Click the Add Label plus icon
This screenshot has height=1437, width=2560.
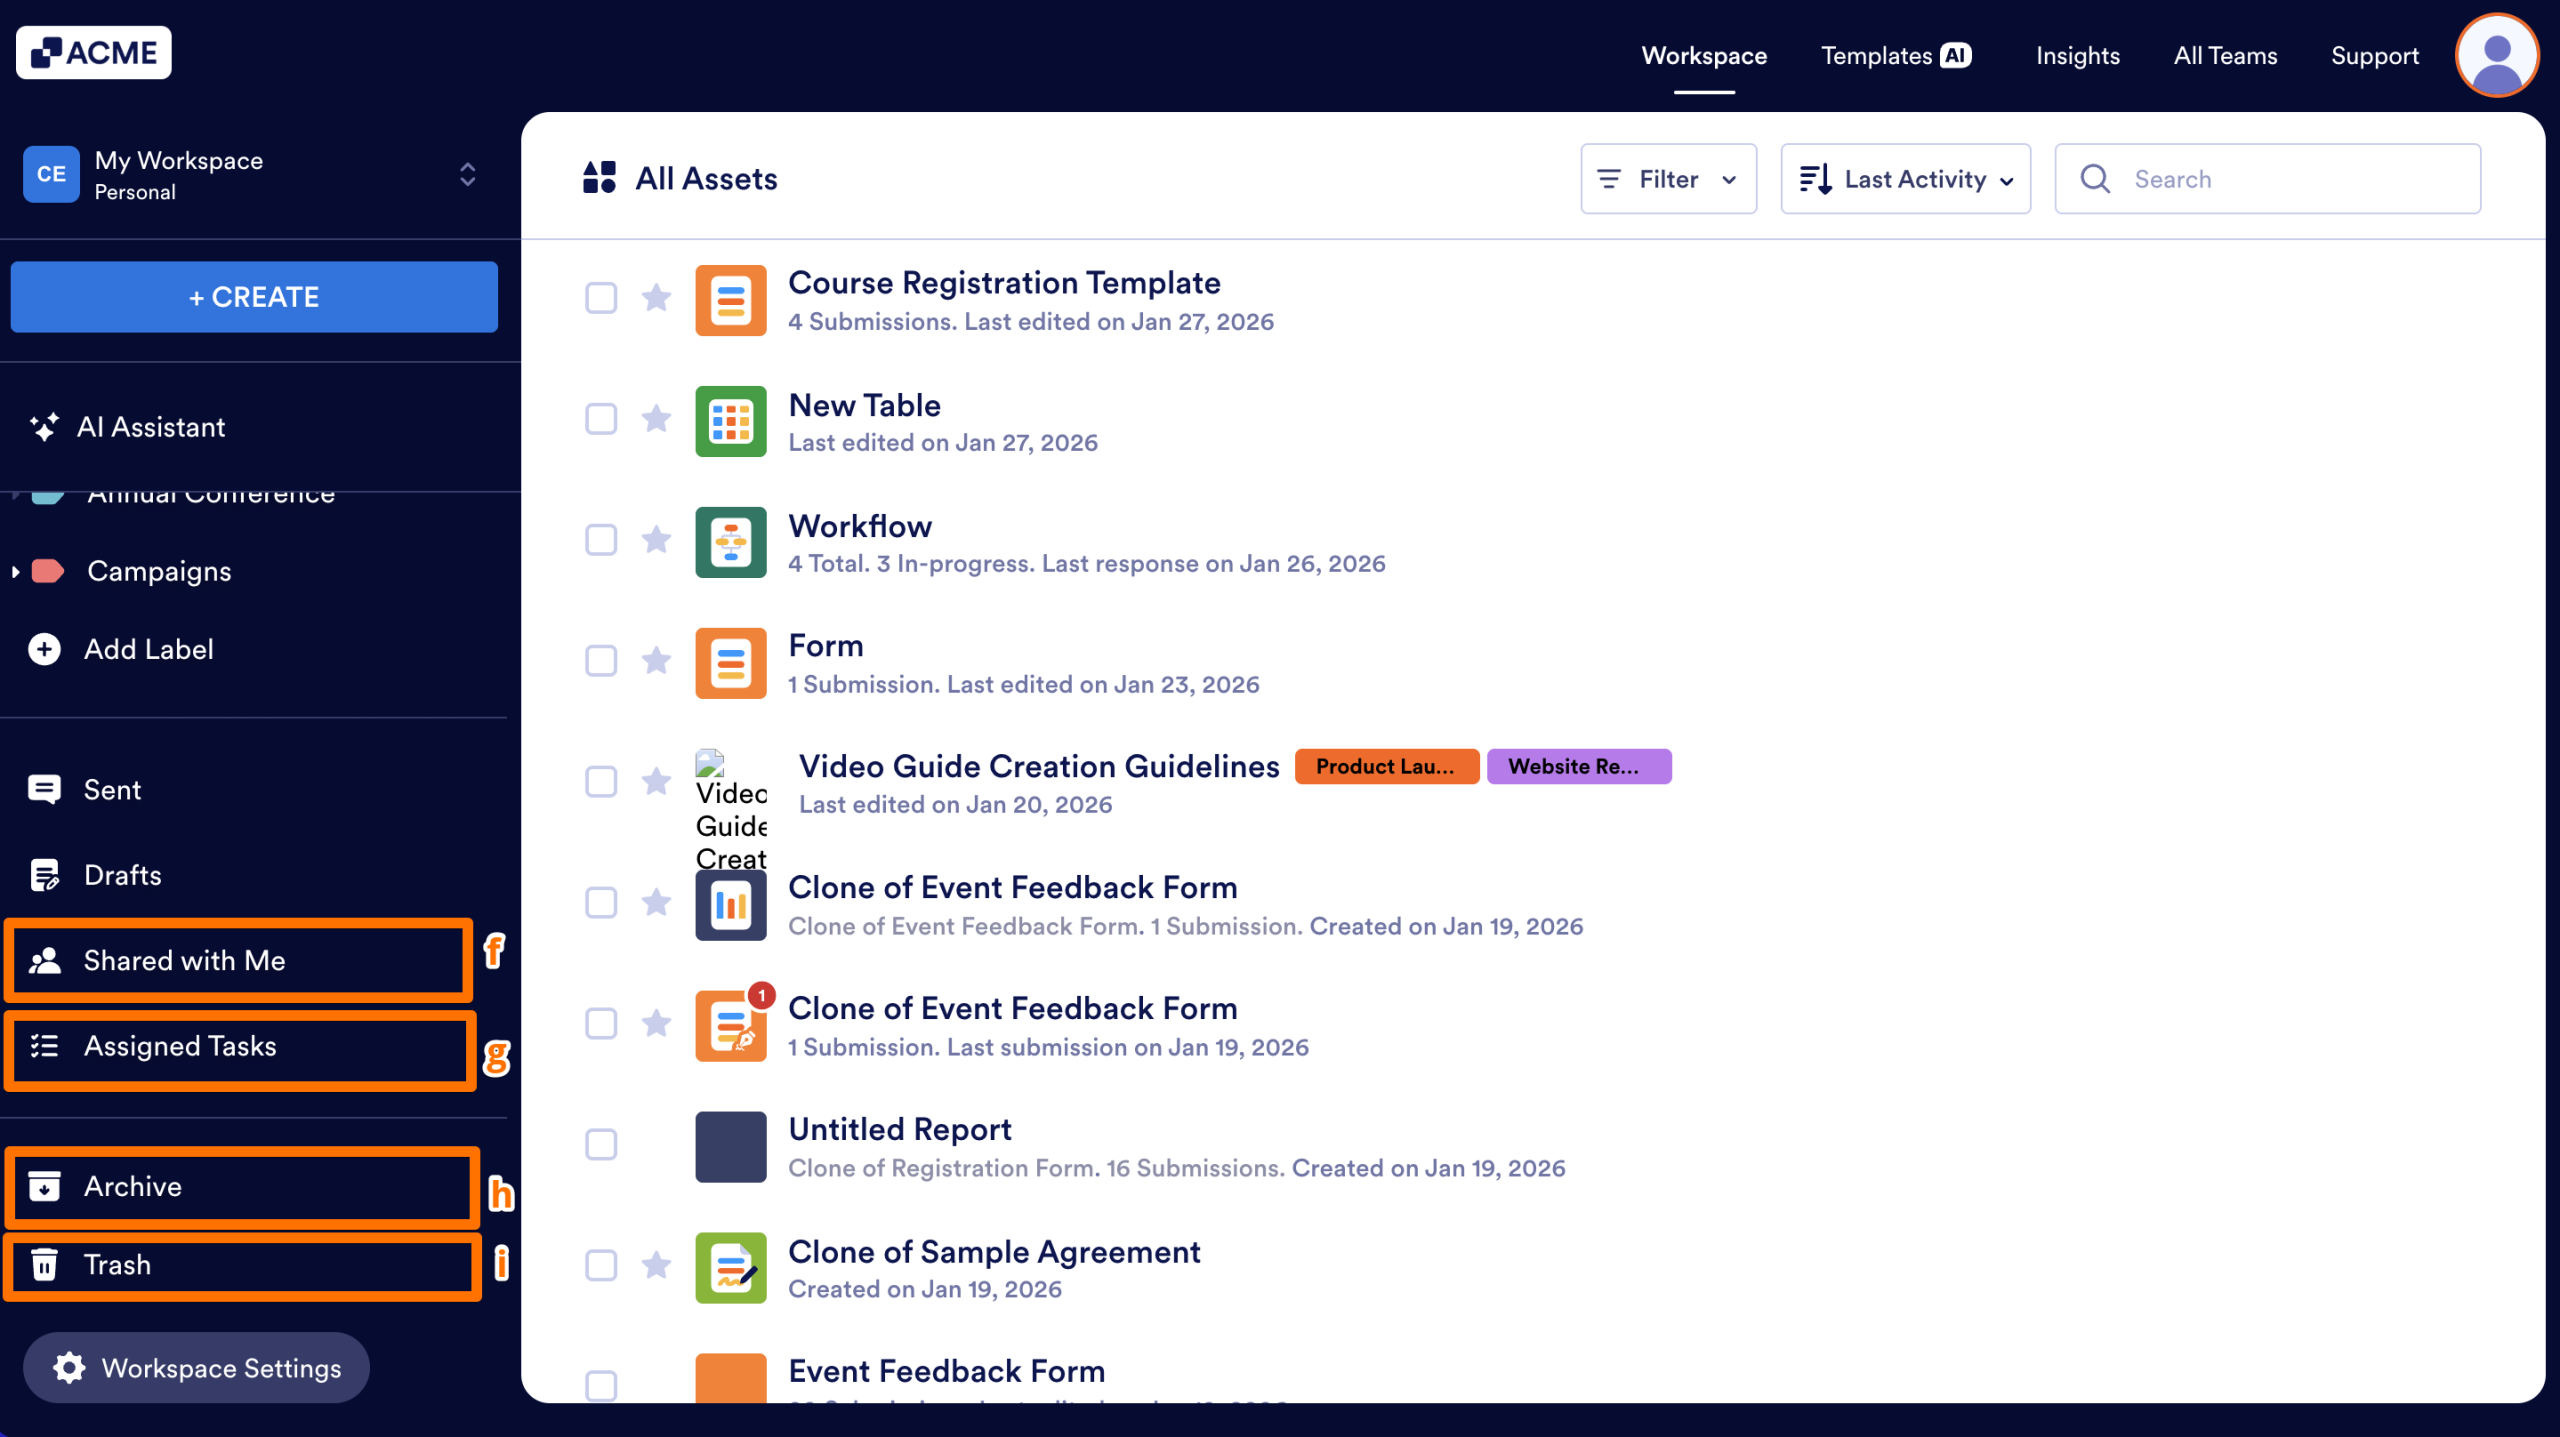click(x=44, y=649)
